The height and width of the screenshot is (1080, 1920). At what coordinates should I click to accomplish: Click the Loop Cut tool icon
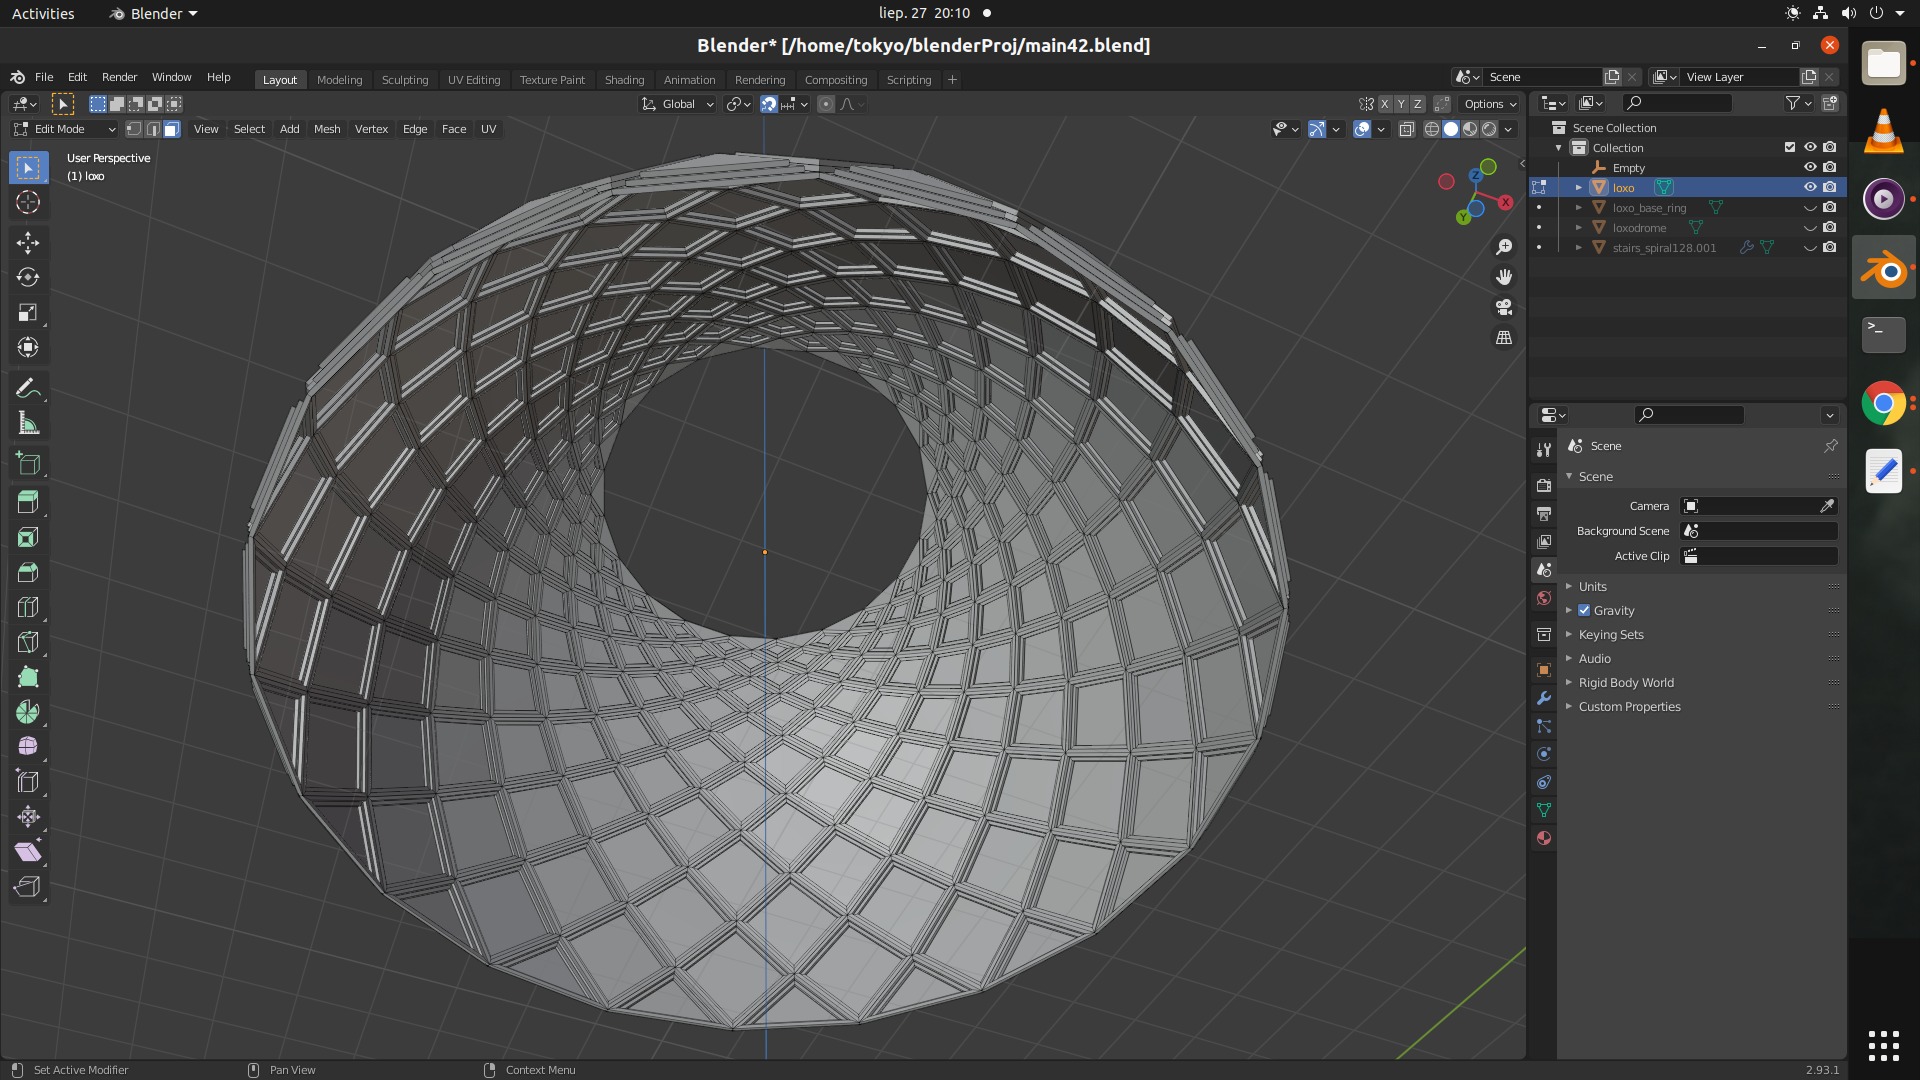pyautogui.click(x=28, y=607)
